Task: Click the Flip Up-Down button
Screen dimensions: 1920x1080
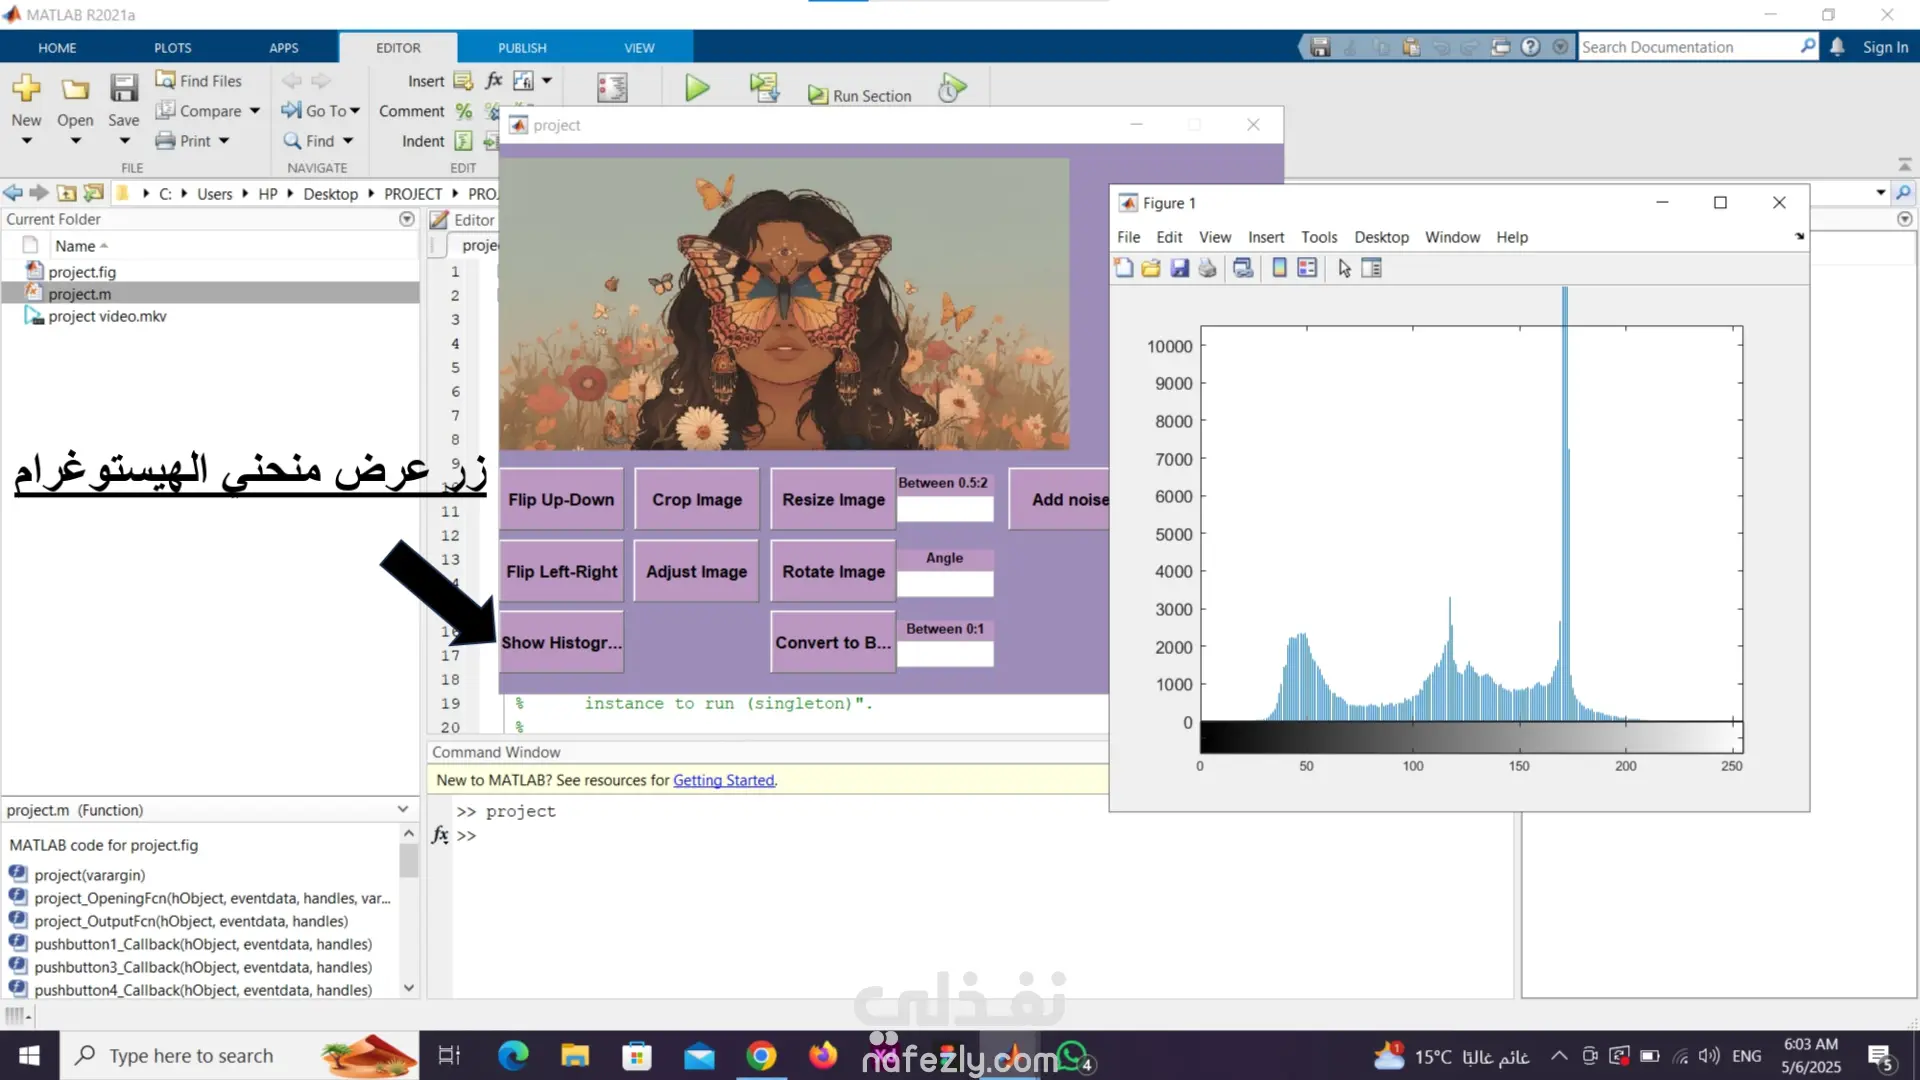Action: (x=561, y=499)
